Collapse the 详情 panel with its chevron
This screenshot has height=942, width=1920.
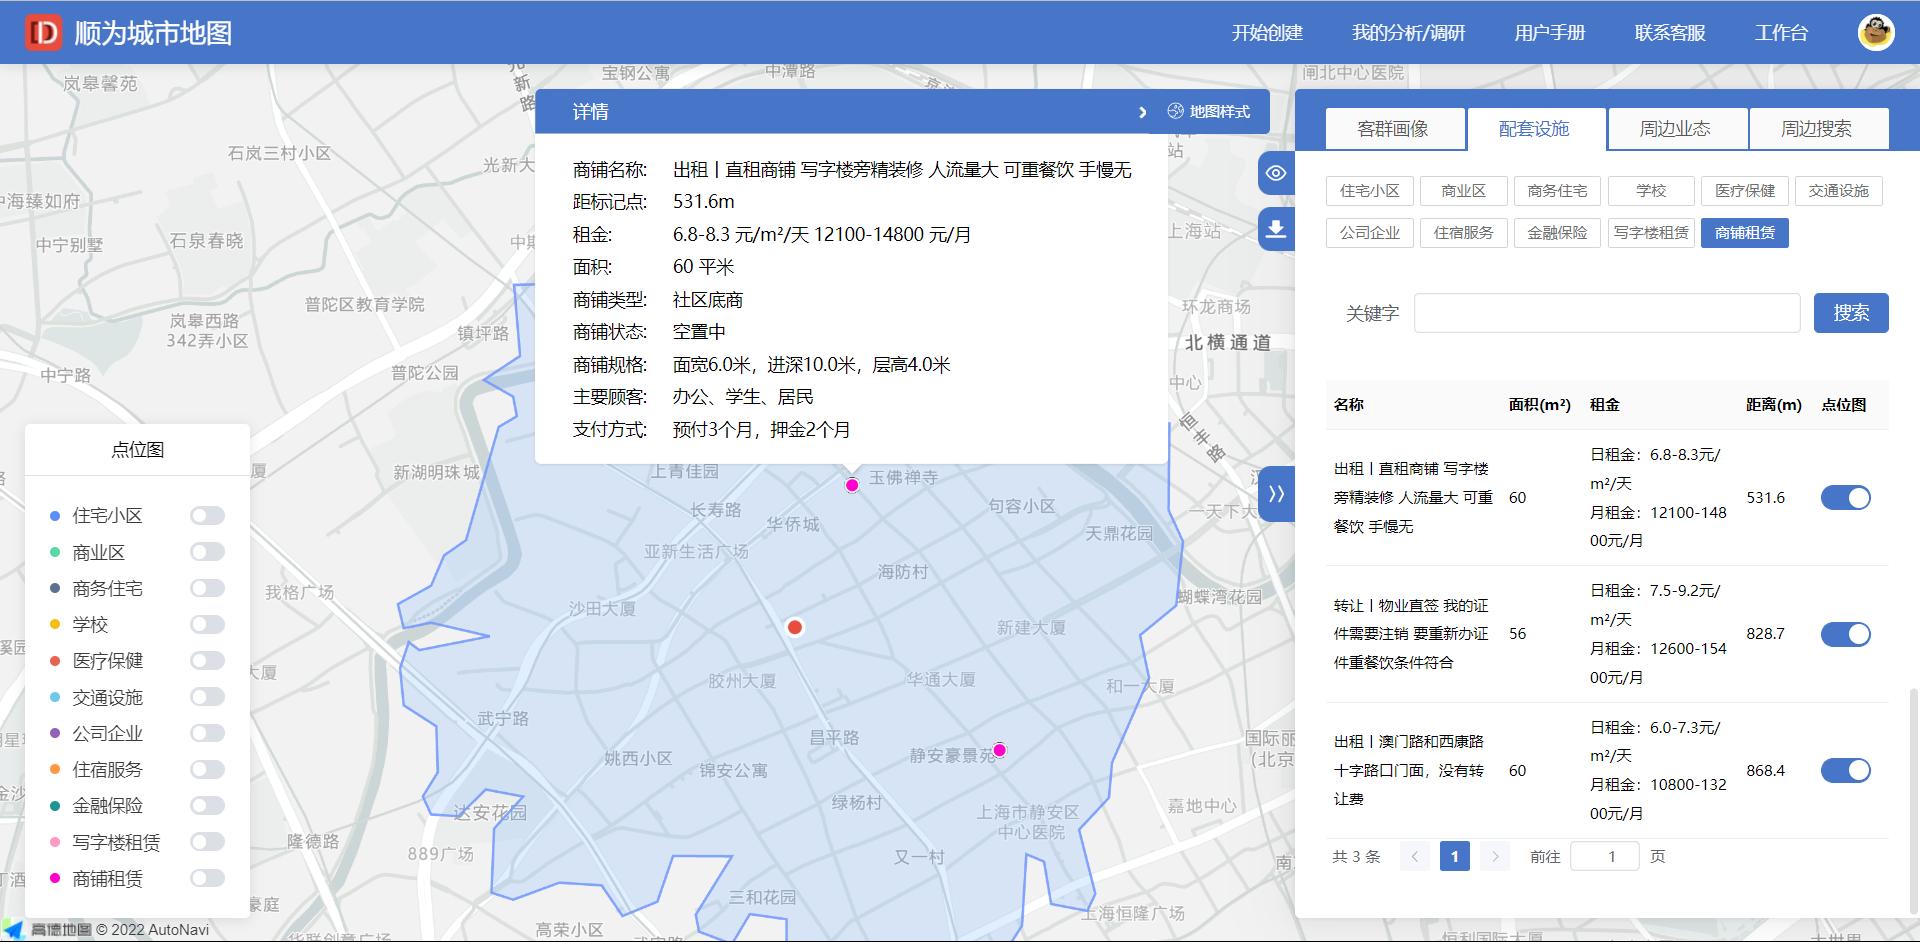point(1143,112)
